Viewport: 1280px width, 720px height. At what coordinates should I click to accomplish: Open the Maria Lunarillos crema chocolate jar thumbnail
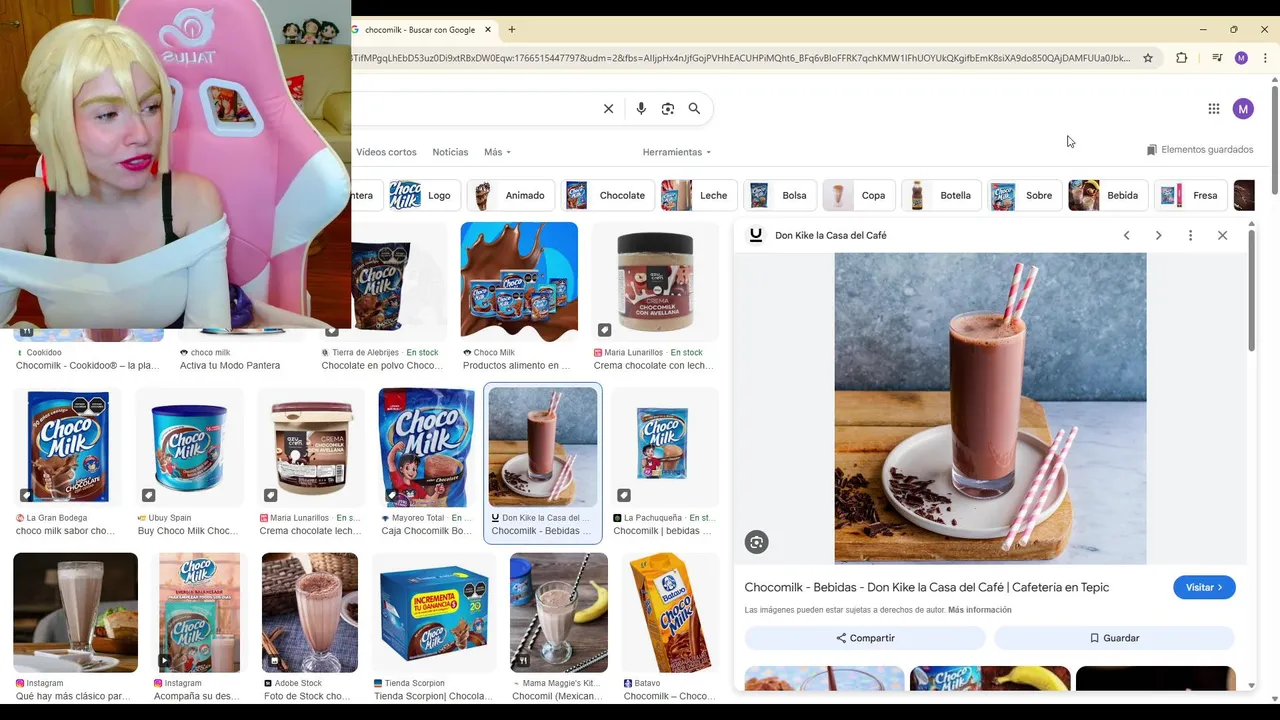coord(655,282)
